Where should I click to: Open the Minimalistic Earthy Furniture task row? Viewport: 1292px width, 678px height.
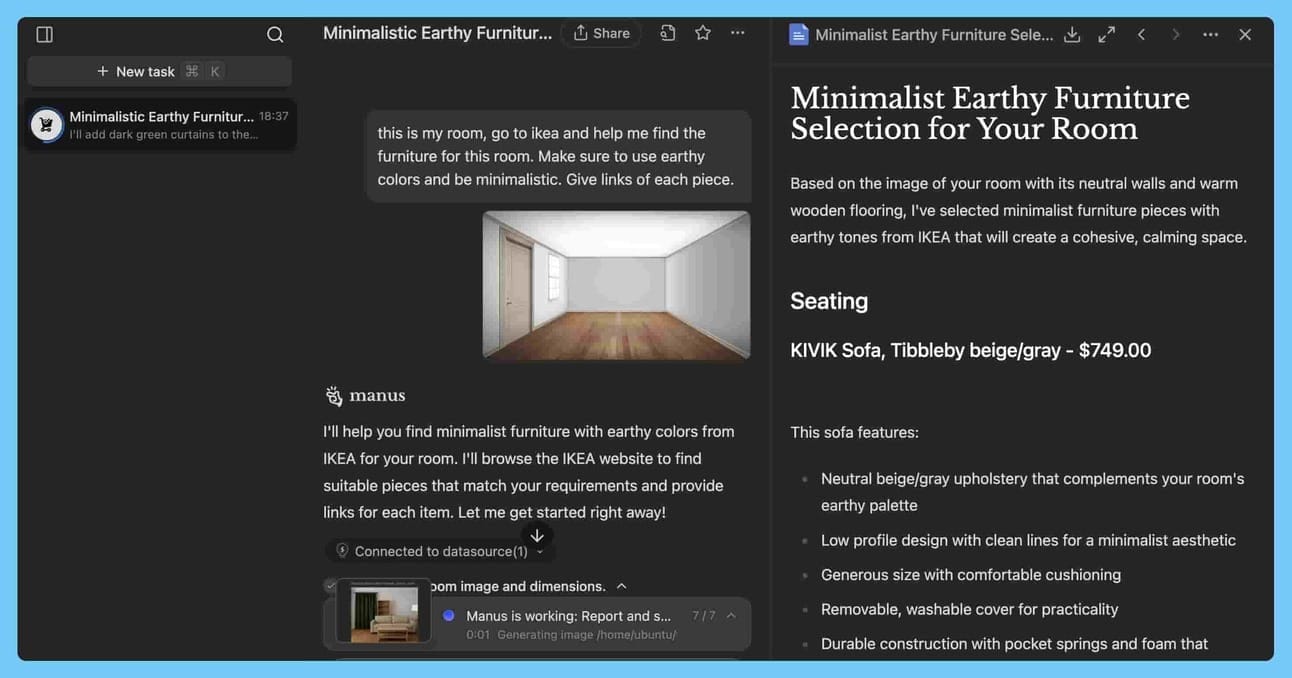point(160,124)
